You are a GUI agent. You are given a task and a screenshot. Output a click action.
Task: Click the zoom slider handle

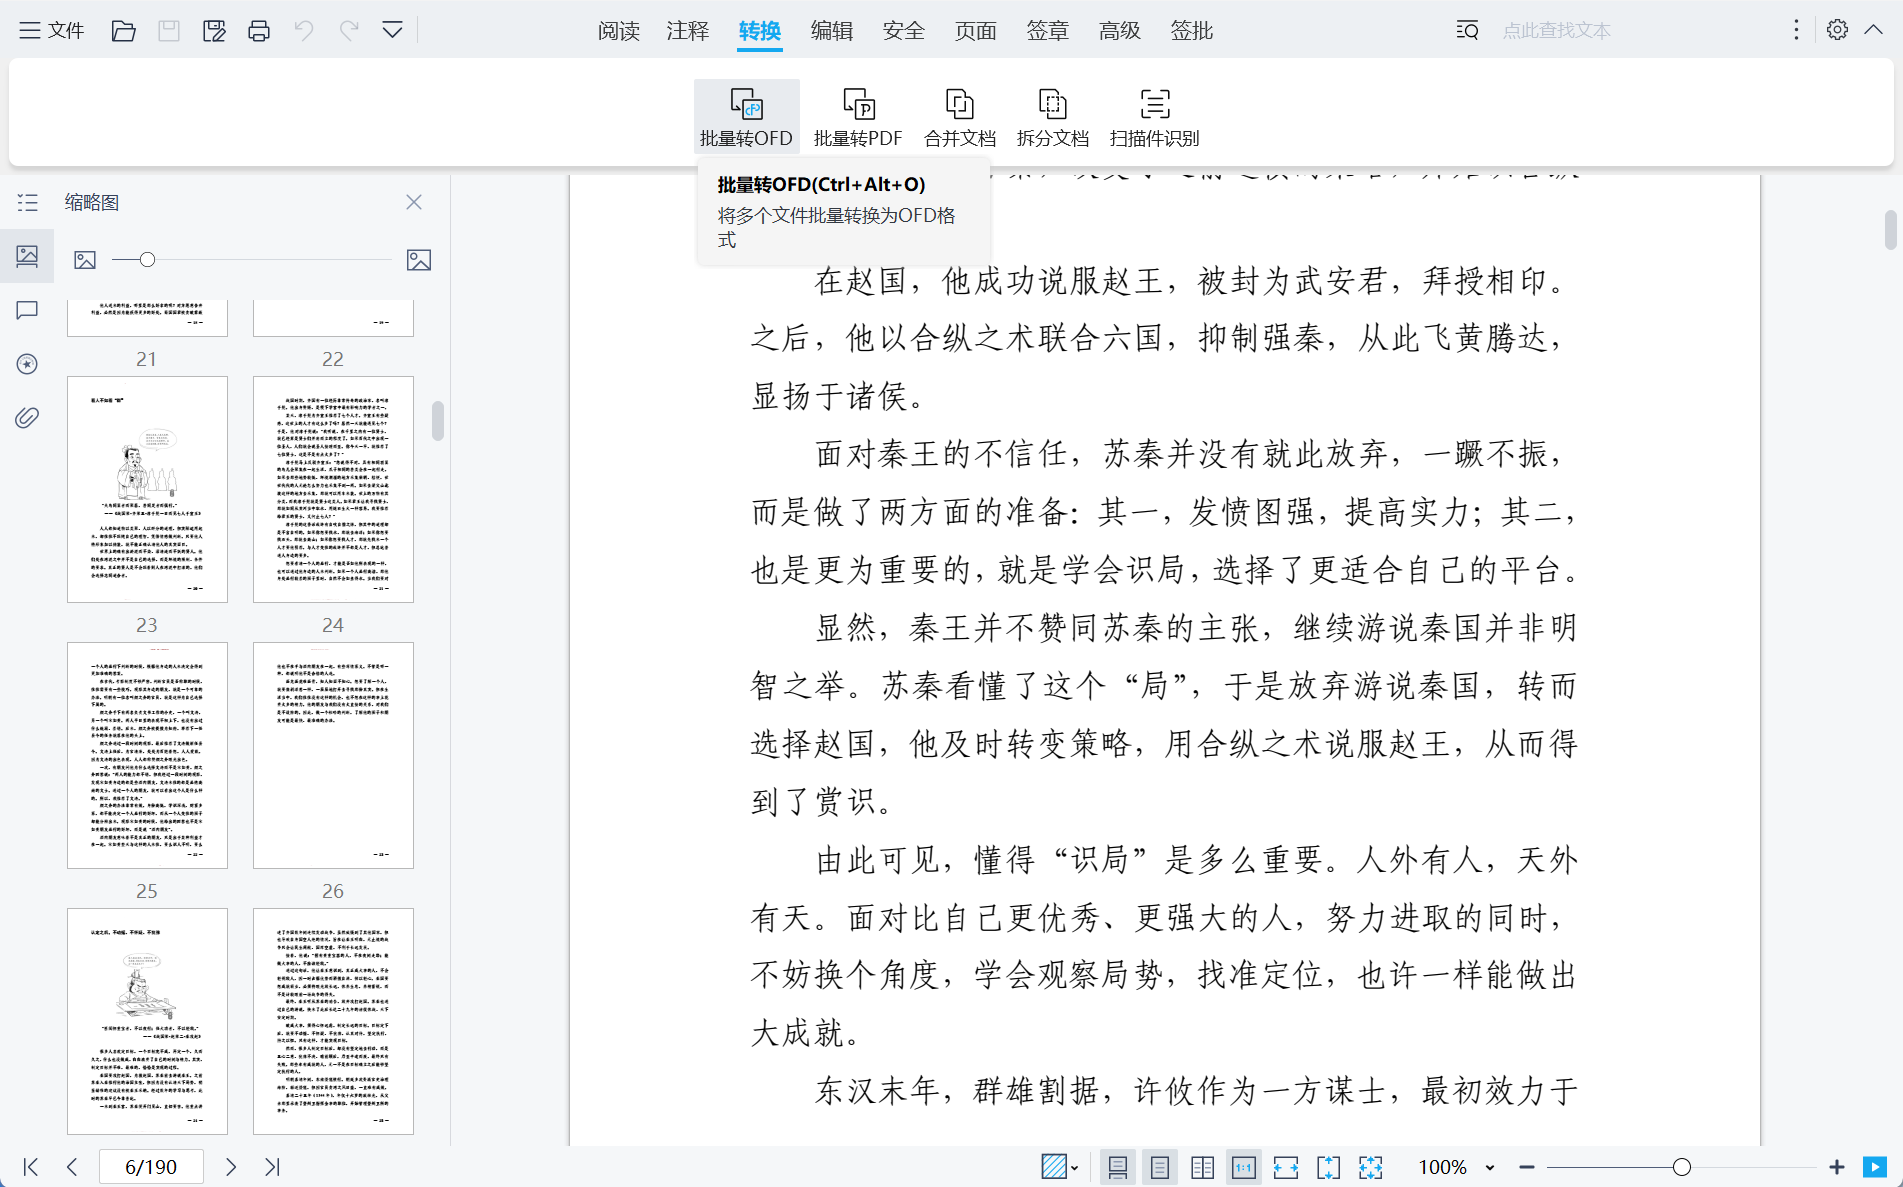coord(1682,1167)
